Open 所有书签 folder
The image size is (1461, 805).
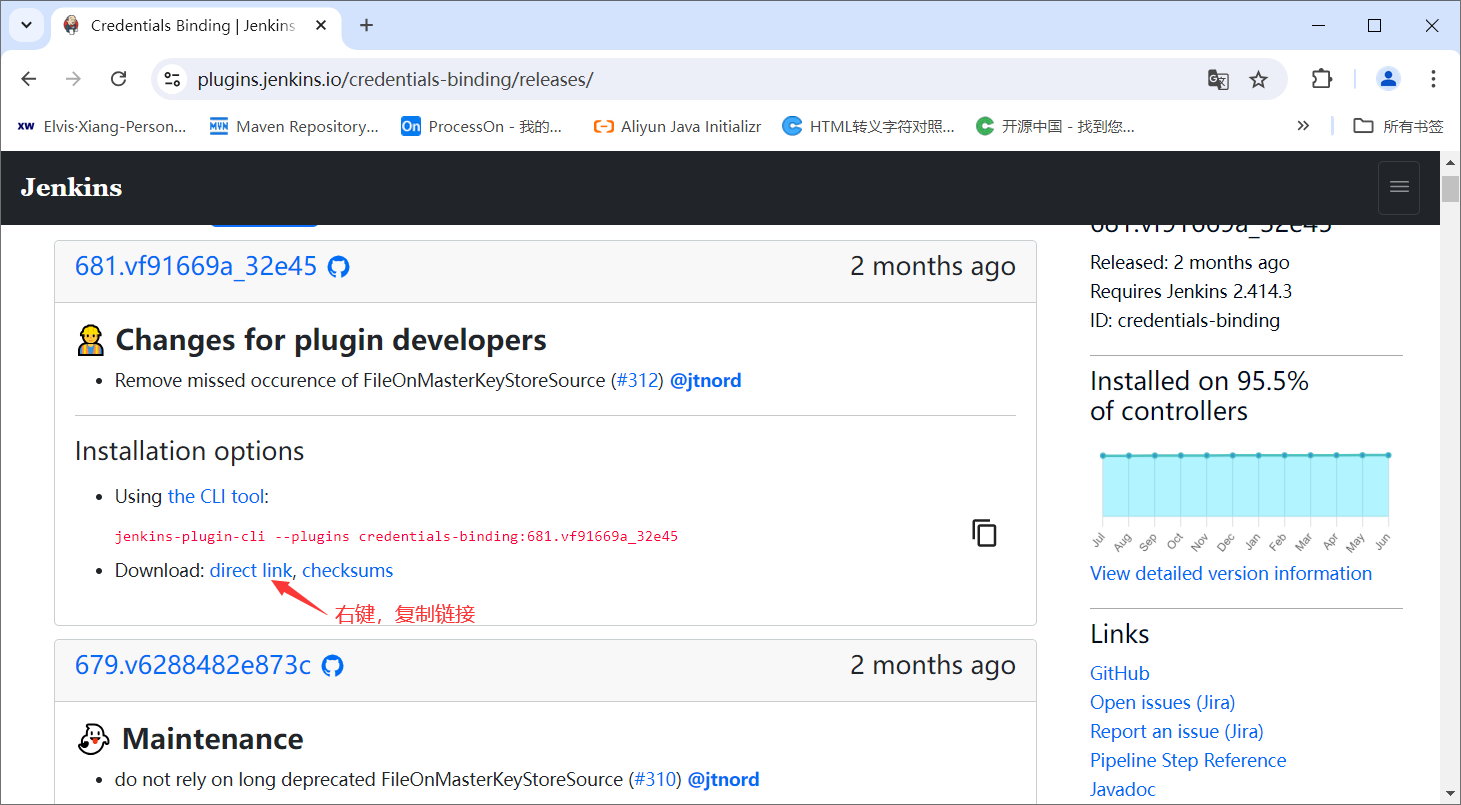tap(1398, 126)
